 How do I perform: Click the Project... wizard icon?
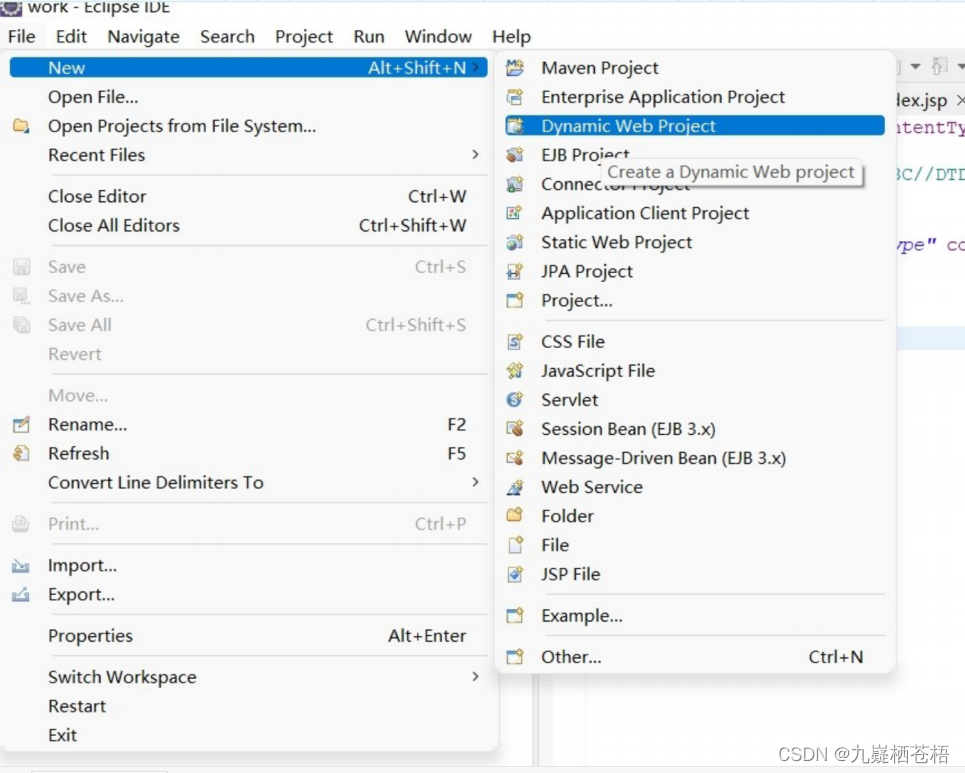tap(515, 300)
